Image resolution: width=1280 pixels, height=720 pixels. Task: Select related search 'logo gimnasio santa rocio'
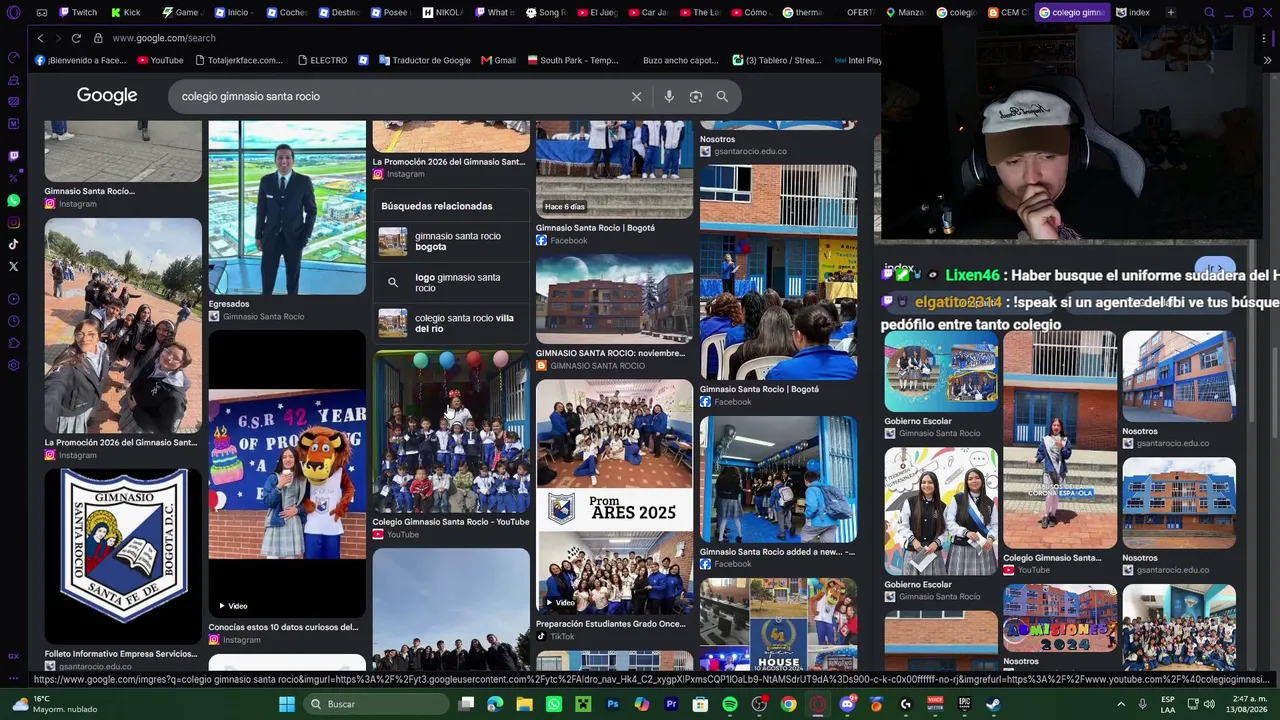point(451,282)
